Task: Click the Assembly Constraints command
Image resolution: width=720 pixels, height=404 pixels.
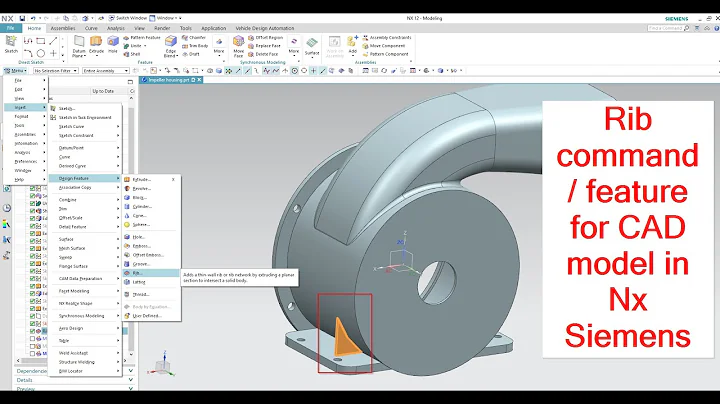Action: click(x=387, y=38)
